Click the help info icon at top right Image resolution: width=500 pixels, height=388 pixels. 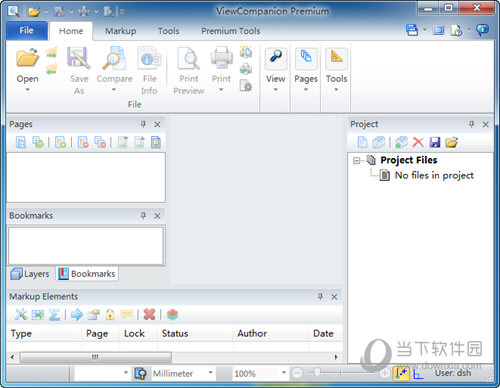tap(482, 30)
